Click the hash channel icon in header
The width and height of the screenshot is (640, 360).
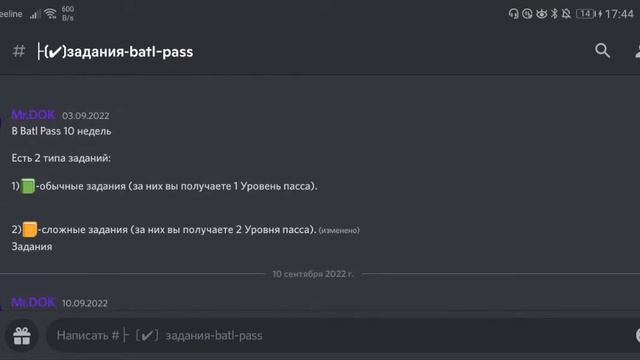tap(19, 51)
